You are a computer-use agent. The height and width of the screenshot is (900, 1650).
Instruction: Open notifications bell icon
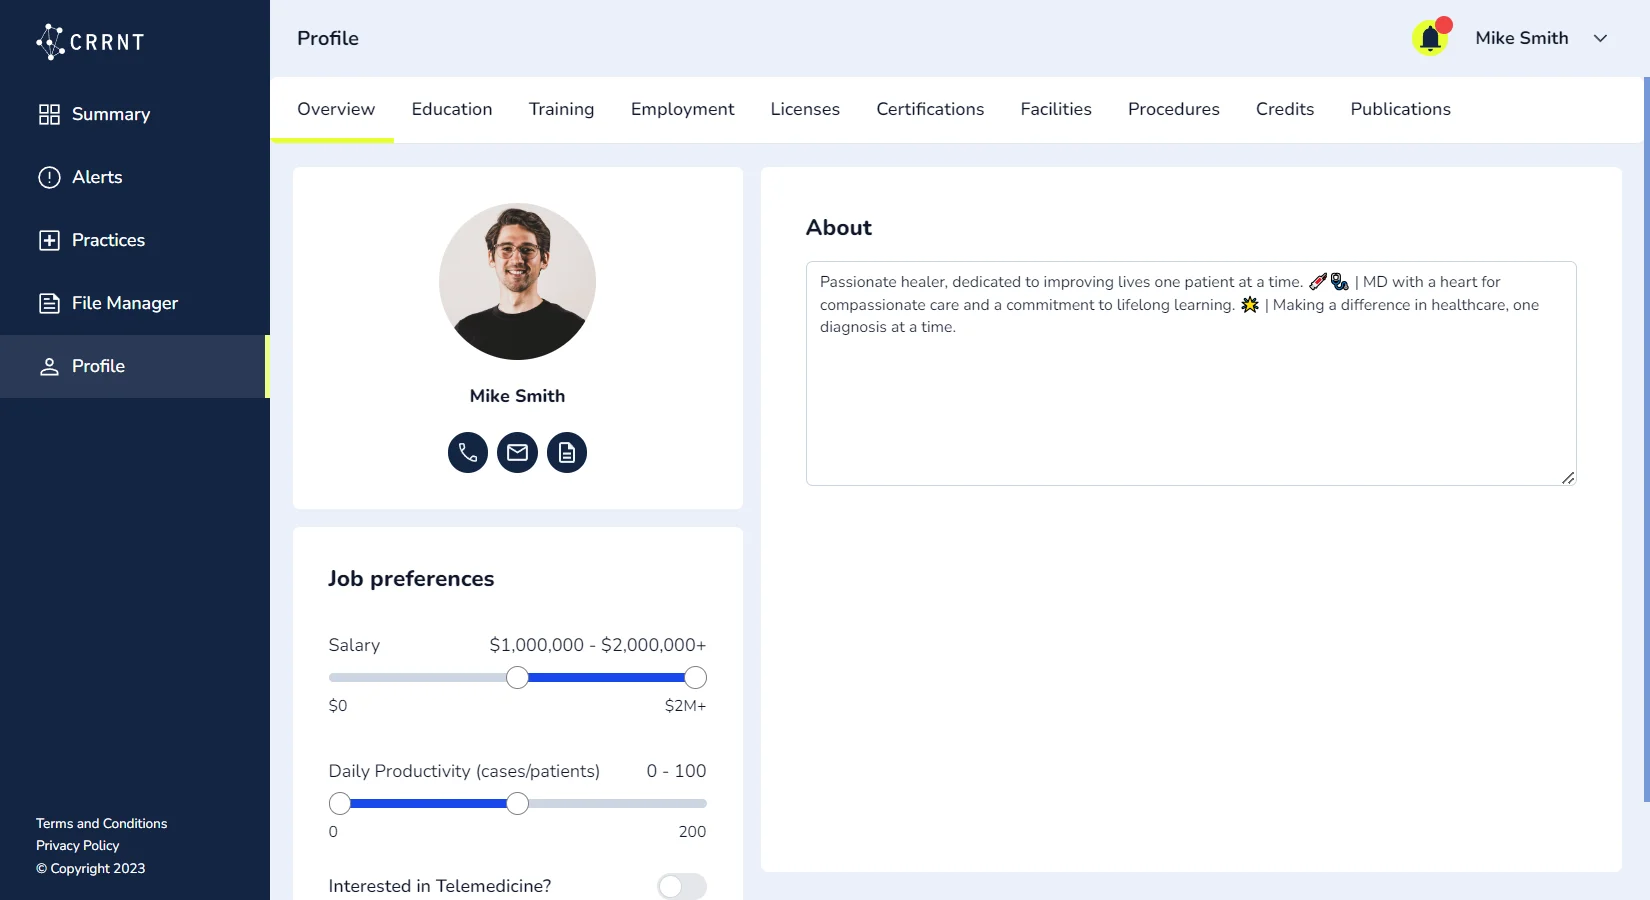(1430, 39)
